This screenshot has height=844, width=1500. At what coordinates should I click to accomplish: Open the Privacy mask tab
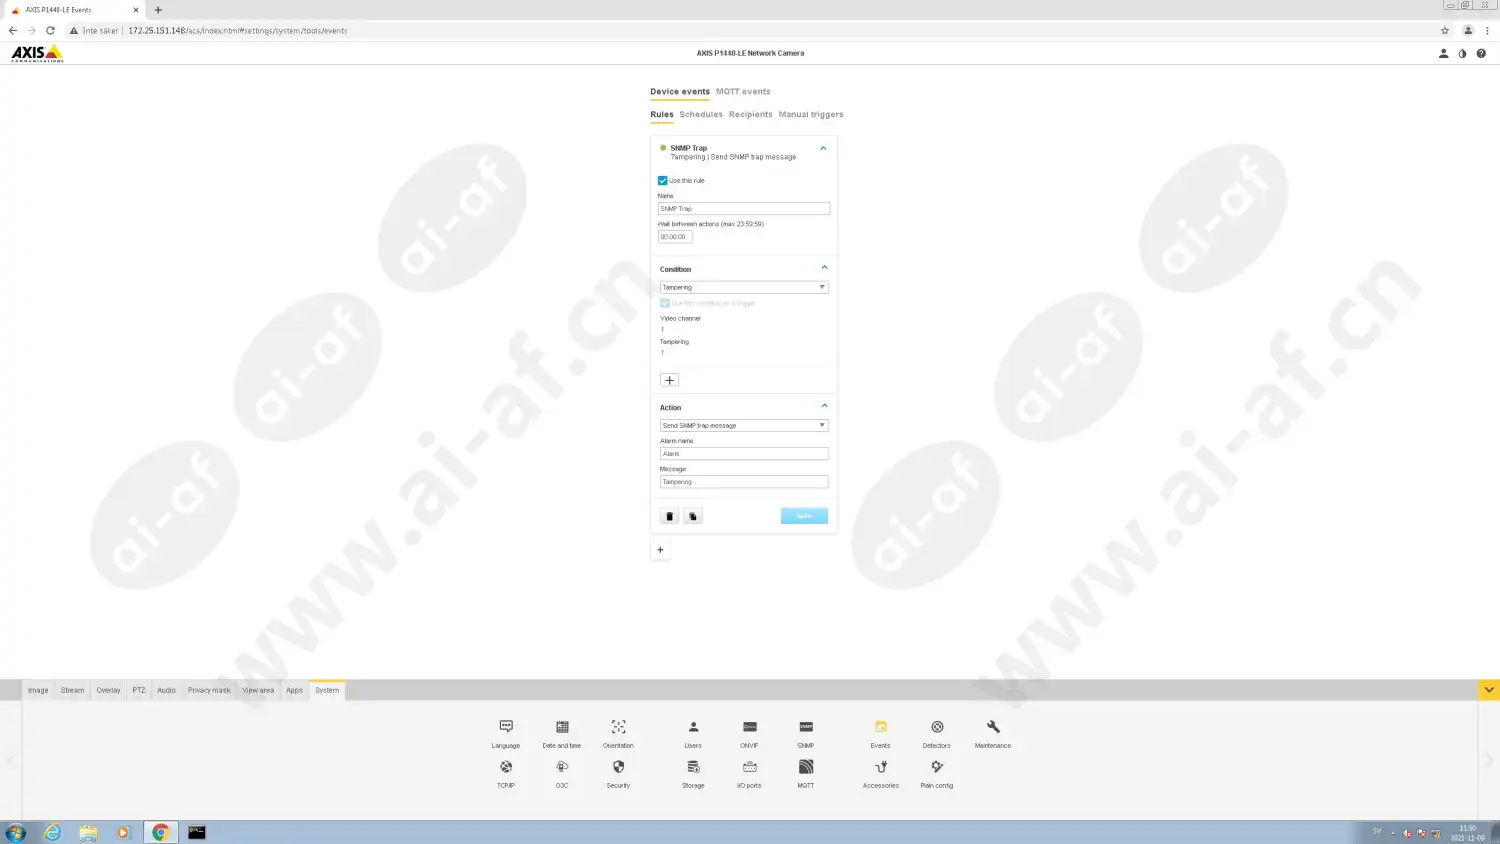(x=209, y=691)
